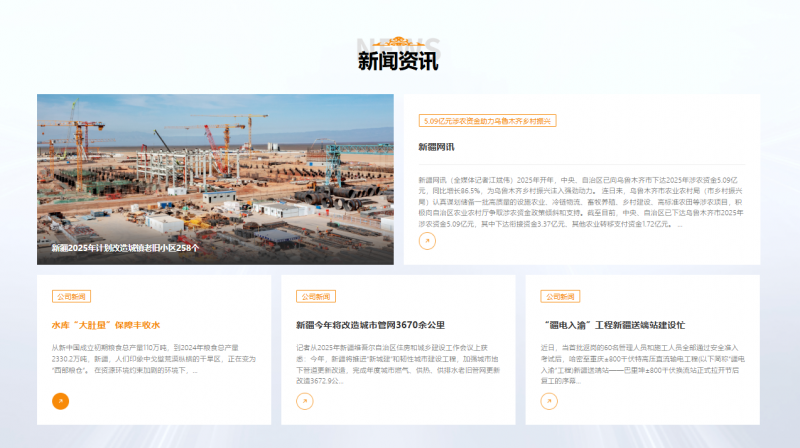Click the 新闻资讯 section heading

click(398, 62)
